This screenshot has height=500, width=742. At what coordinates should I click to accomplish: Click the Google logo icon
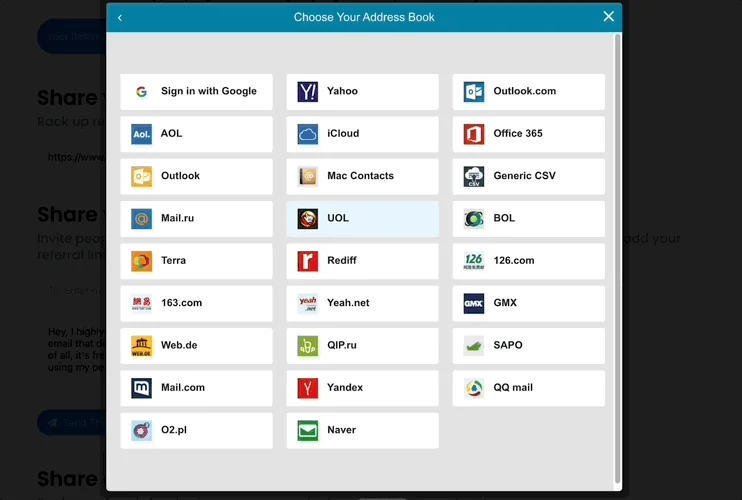[141, 92]
